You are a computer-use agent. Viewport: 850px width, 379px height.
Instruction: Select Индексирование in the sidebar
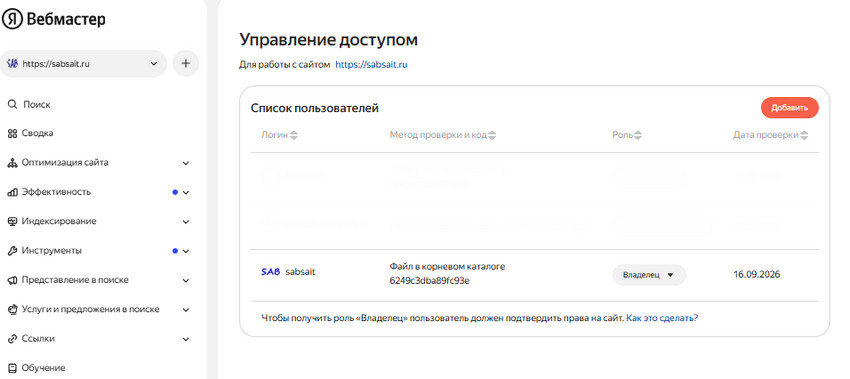pos(59,221)
